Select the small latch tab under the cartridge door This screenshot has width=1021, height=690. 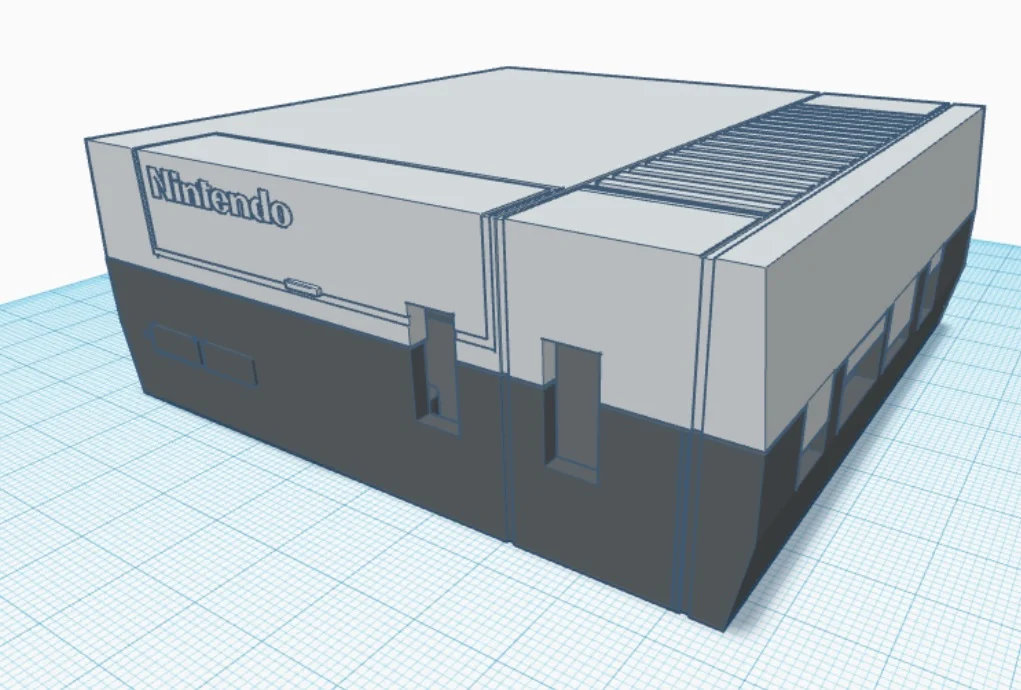point(301,287)
